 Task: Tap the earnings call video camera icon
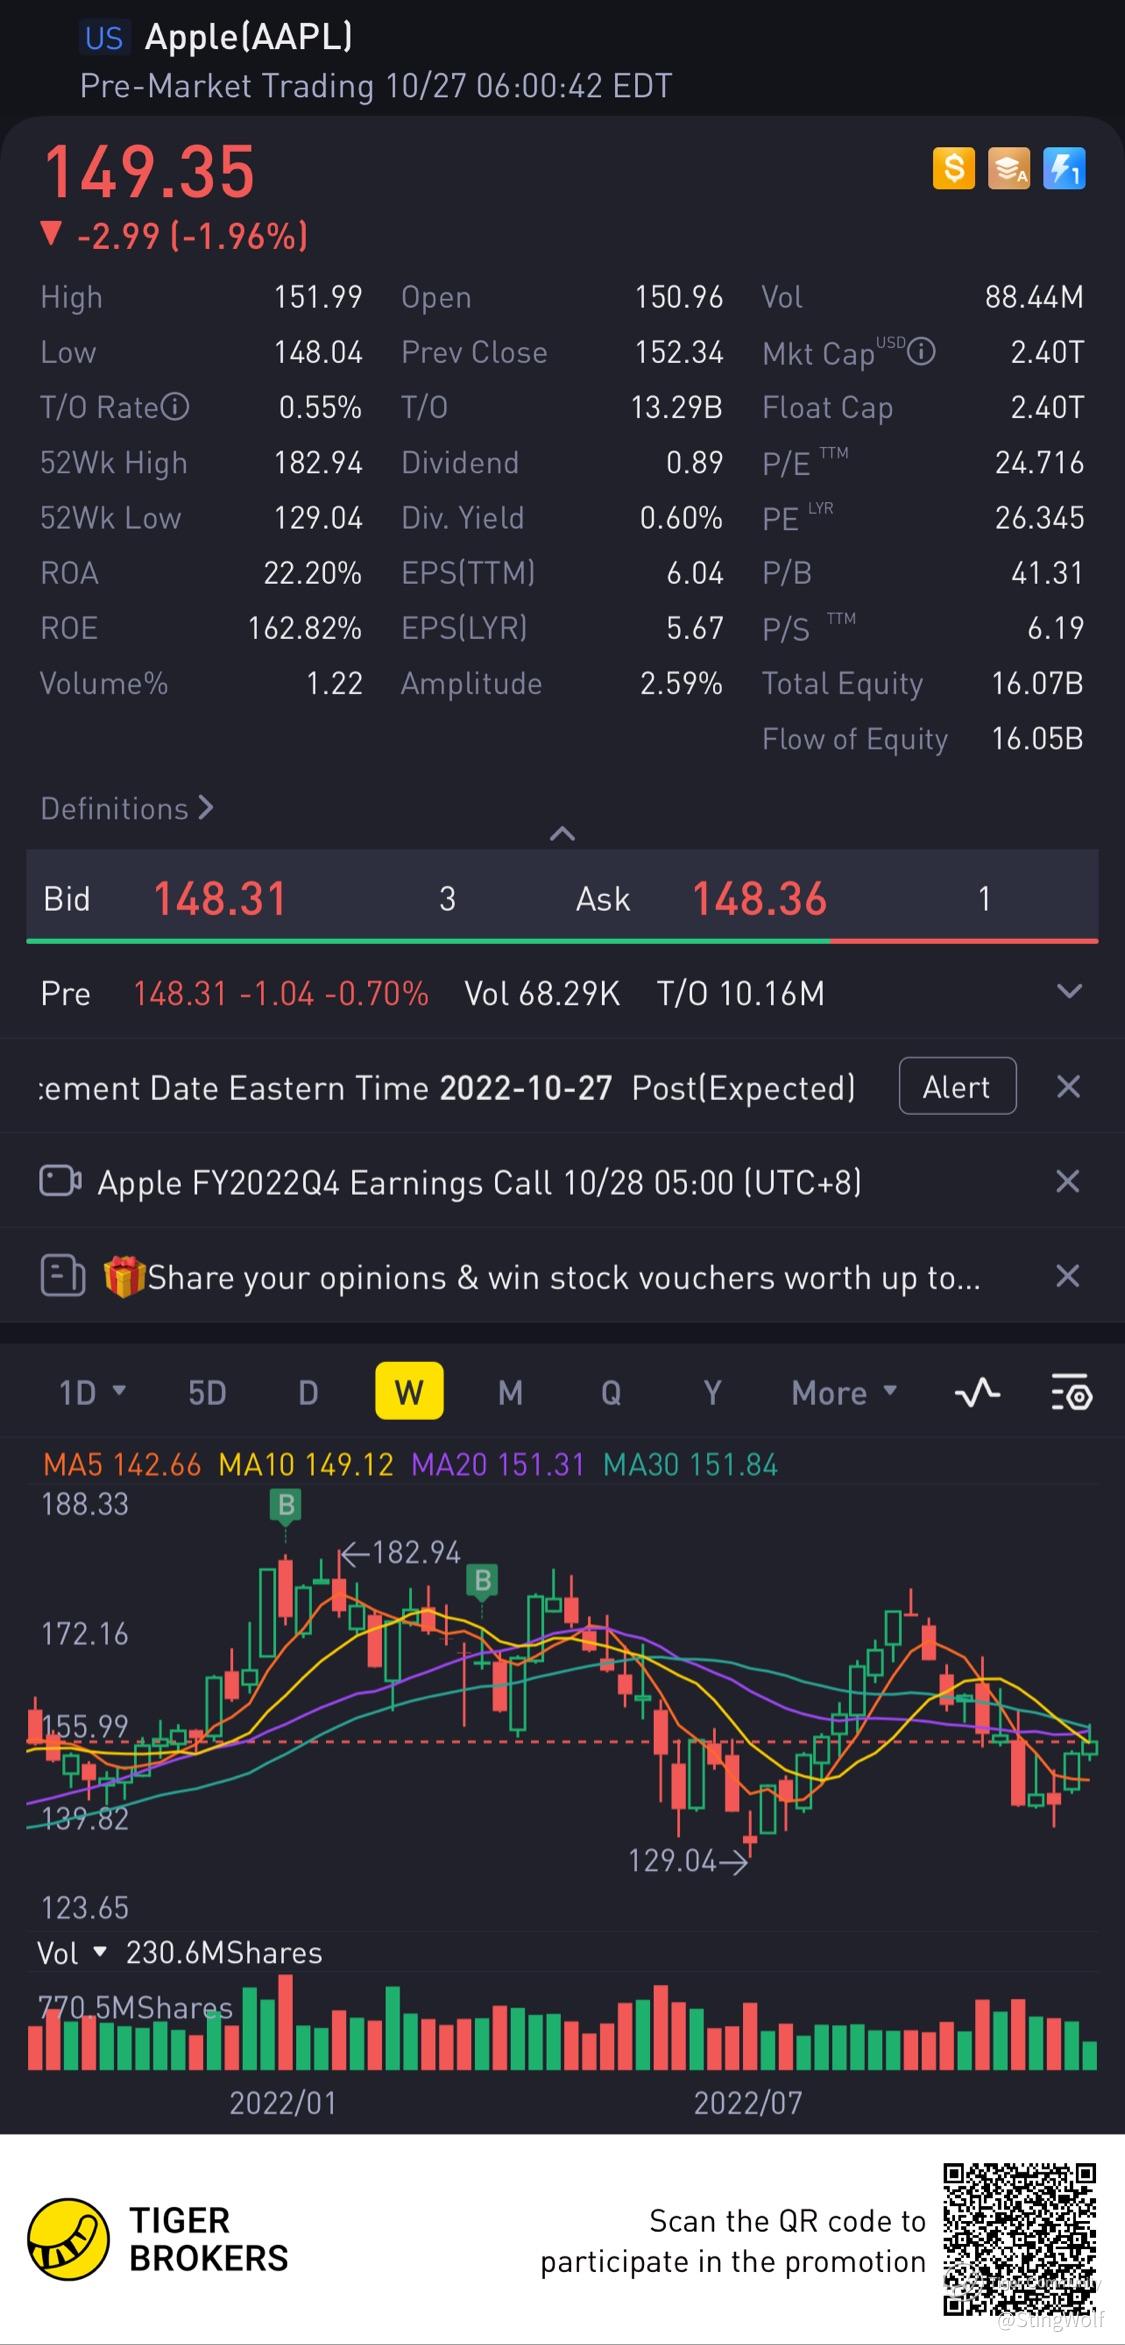(x=60, y=1181)
